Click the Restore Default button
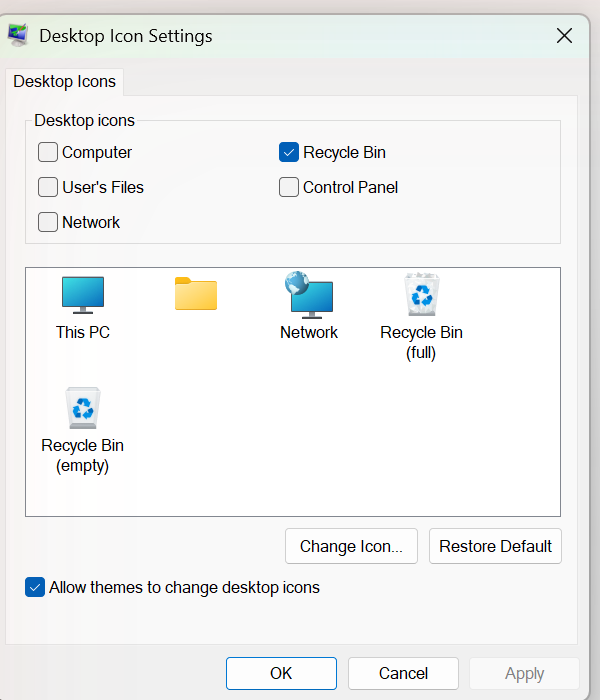Screen dimensions: 600x700 [x=495, y=546]
